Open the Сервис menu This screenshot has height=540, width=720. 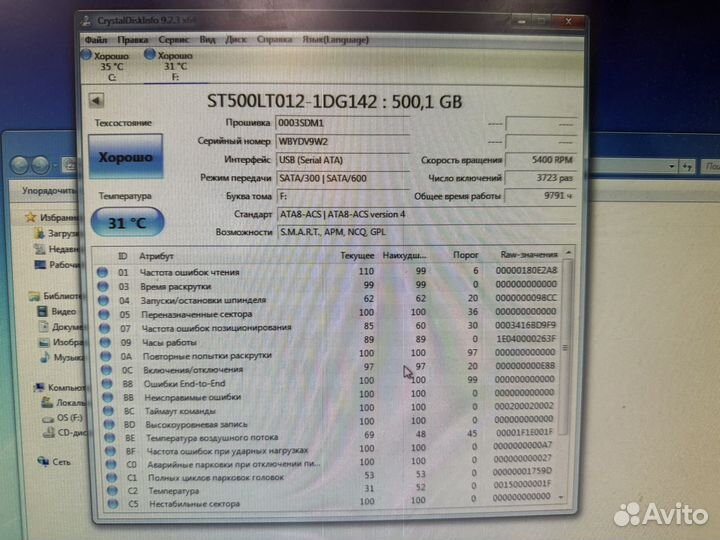click(x=174, y=40)
